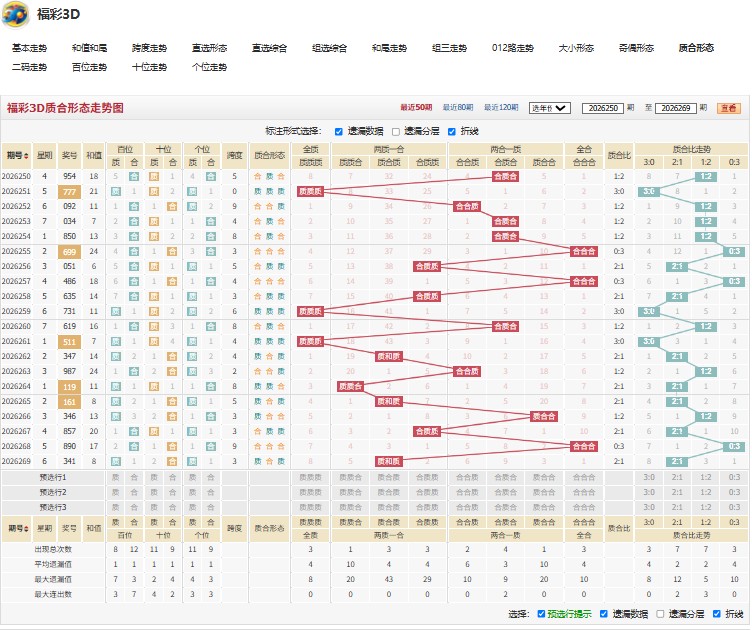Click the orange 查看 button

tap(728, 108)
